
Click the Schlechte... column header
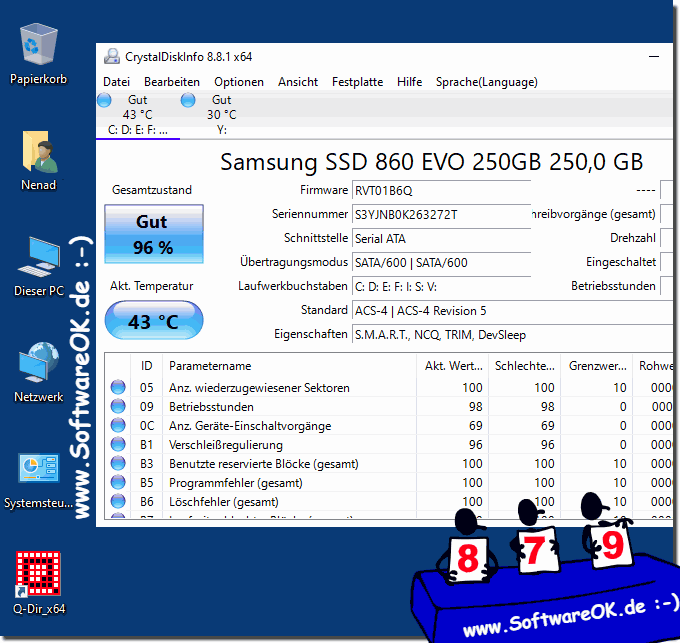pos(525,366)
